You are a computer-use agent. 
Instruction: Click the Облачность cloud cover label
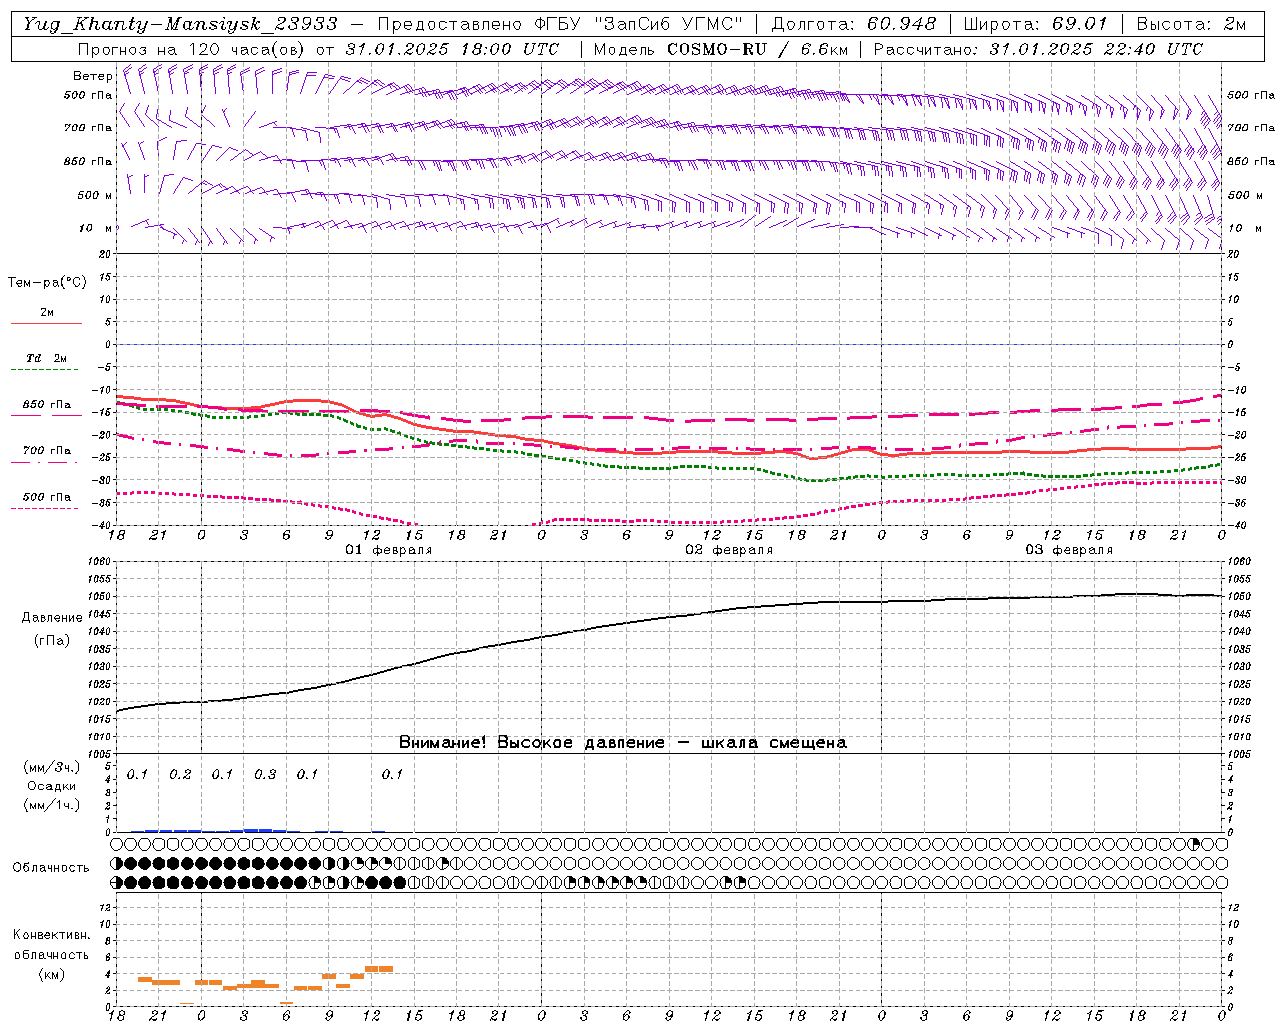pos(51,868)
